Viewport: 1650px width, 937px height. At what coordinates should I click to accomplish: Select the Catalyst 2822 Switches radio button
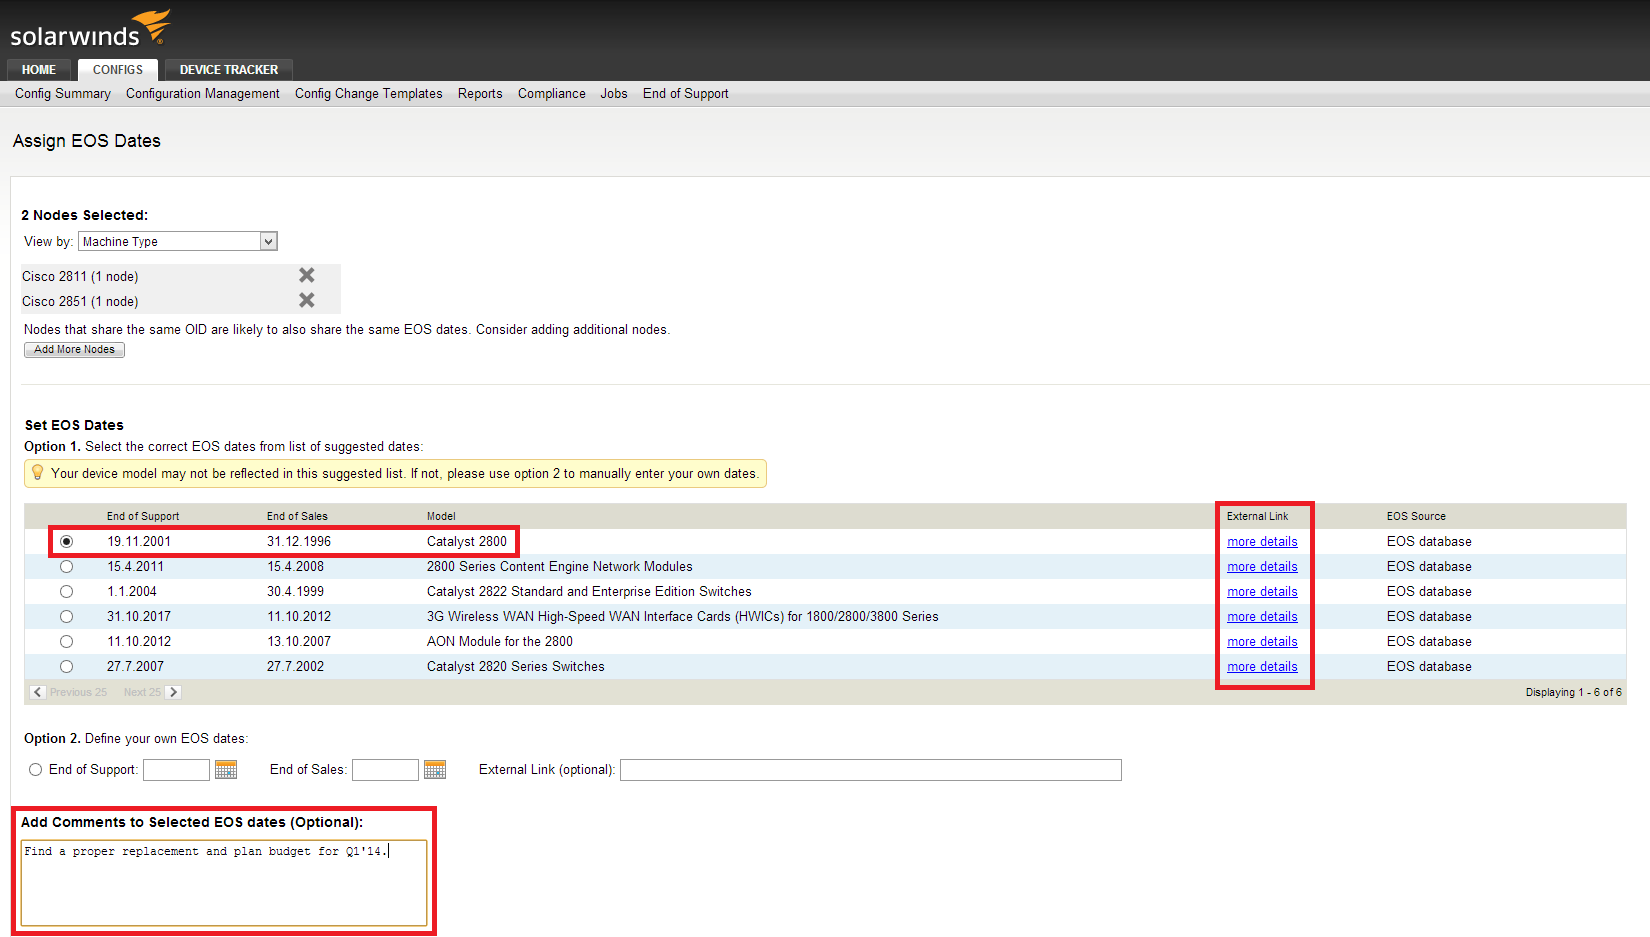click(67, 592)
